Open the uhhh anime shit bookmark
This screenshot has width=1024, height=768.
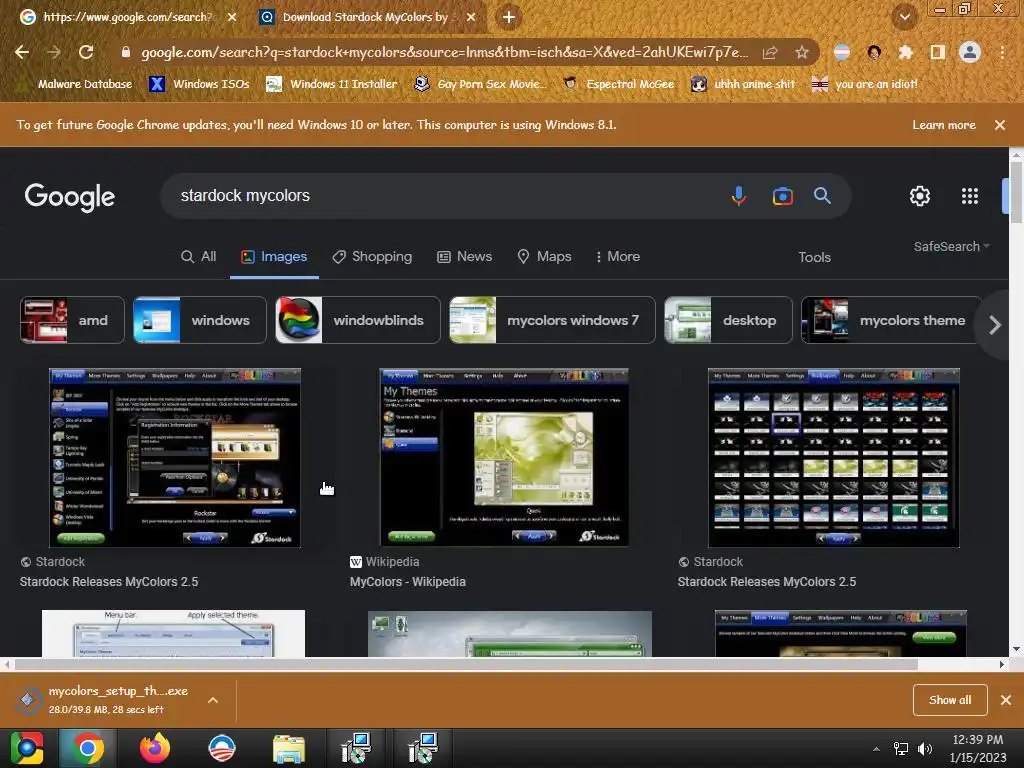pos(743,84)
